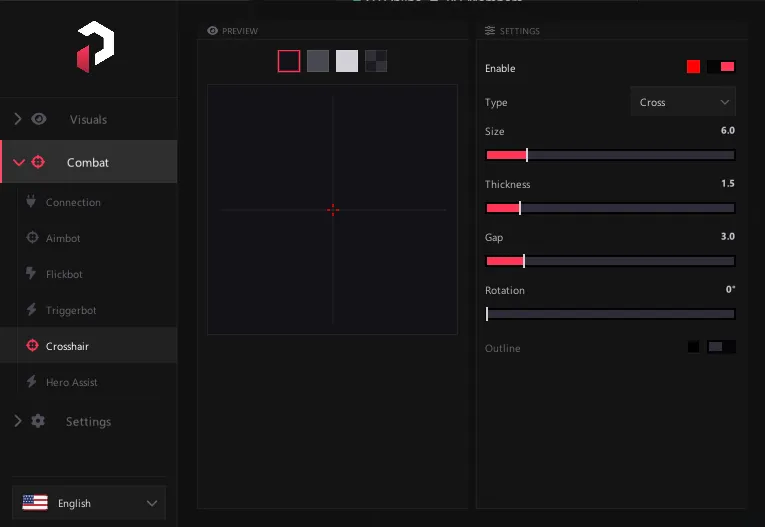Viewport: 765px width, 527px height.
Task: Click the Outline label
Action: 503,348
